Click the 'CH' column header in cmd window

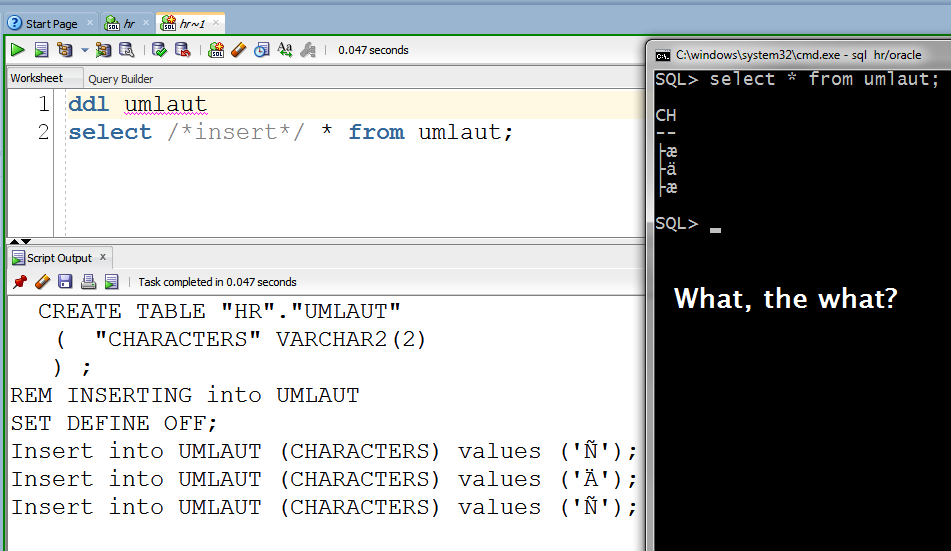point(665,115)
